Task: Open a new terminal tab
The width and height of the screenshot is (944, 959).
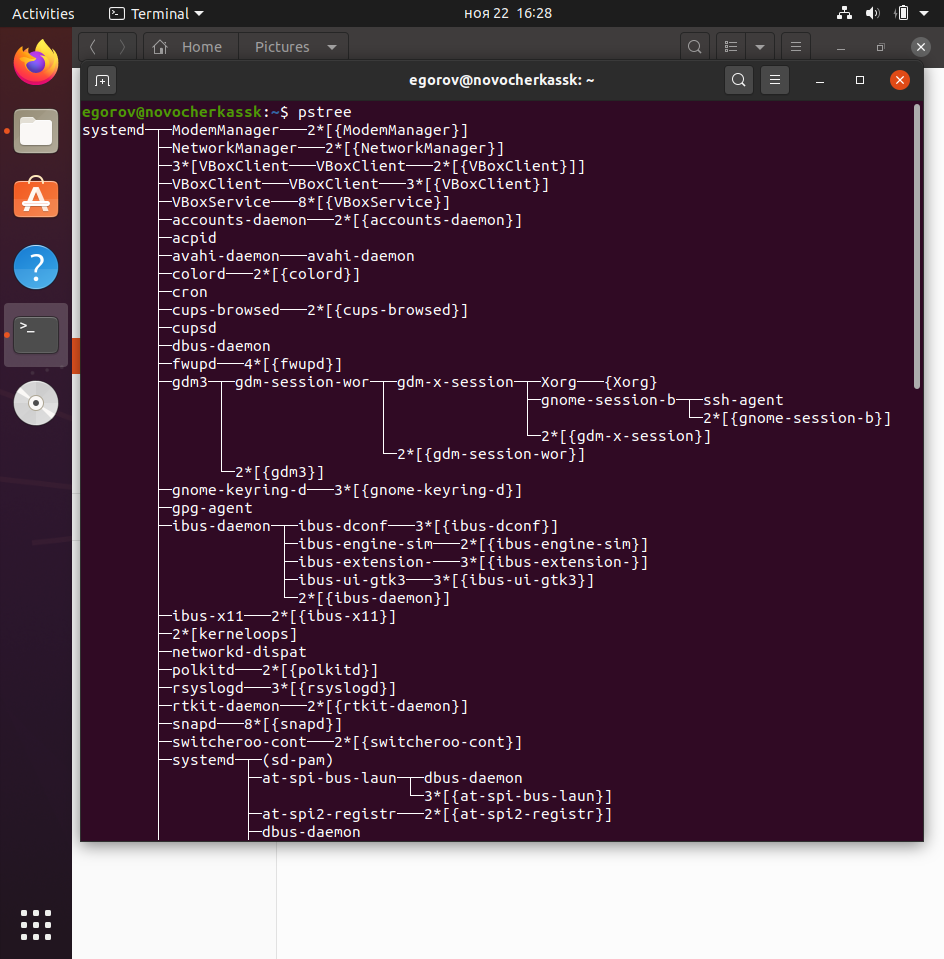Action: click(102, 80)
